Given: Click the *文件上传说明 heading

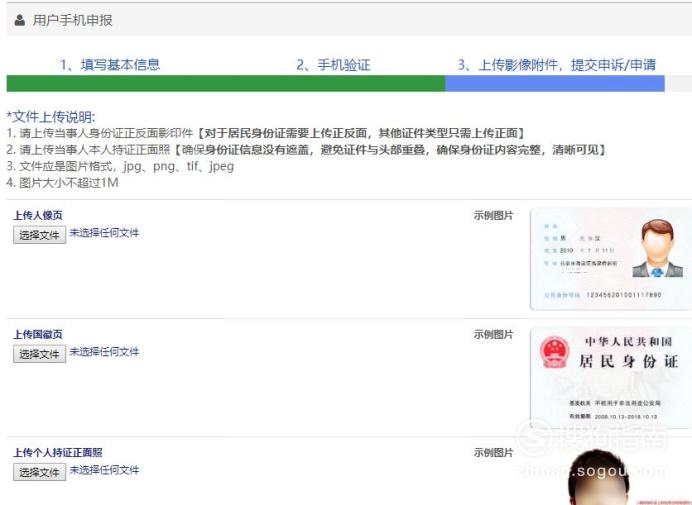Looking at the screenshot, I should [51, 117].
